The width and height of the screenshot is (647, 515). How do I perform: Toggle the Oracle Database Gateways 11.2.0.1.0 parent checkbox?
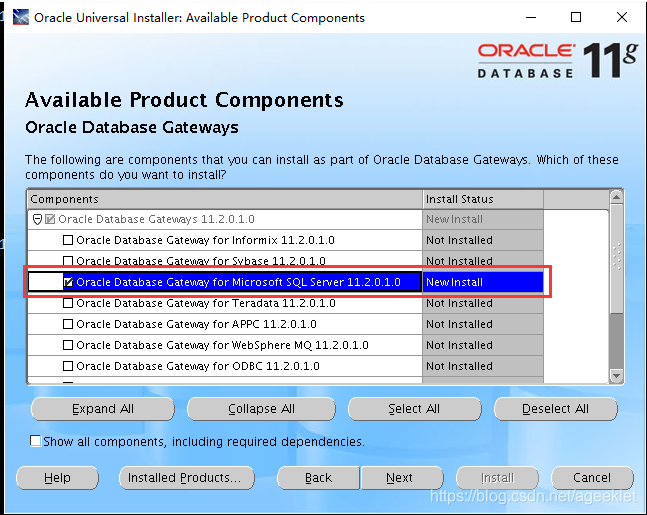[x=50, y=219]
